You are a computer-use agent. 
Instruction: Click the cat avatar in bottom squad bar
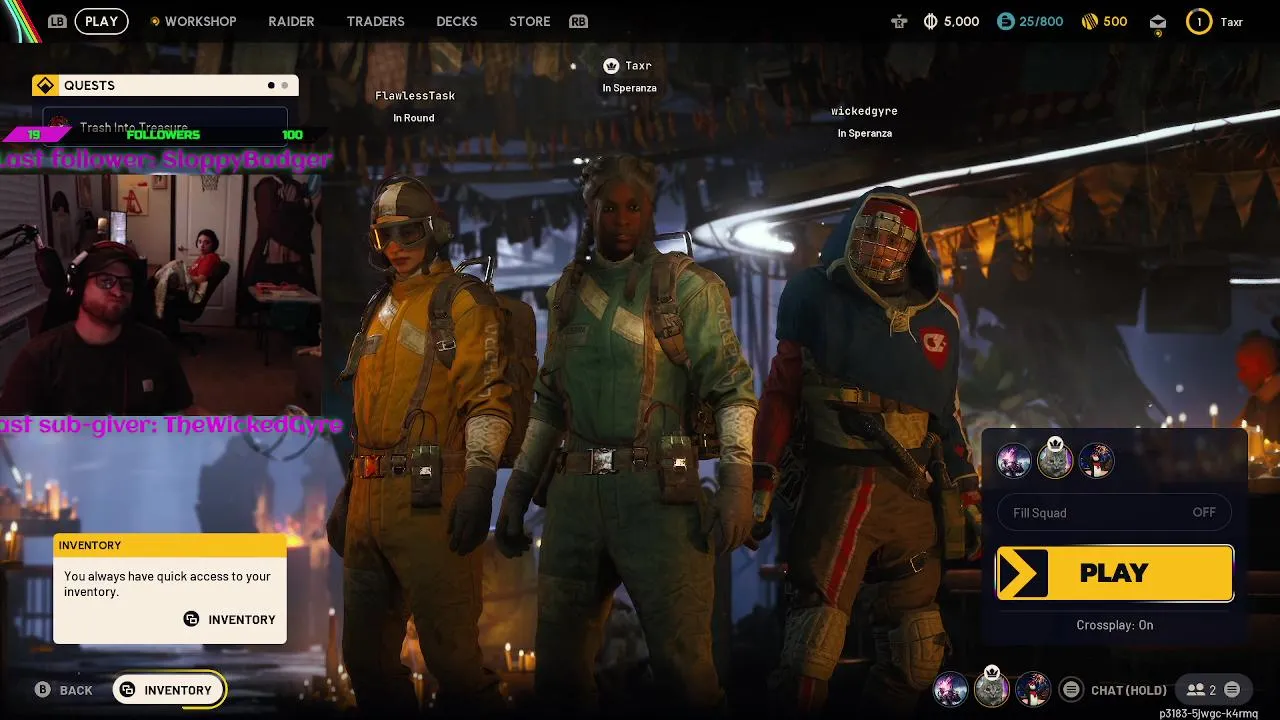click(991, 688)
